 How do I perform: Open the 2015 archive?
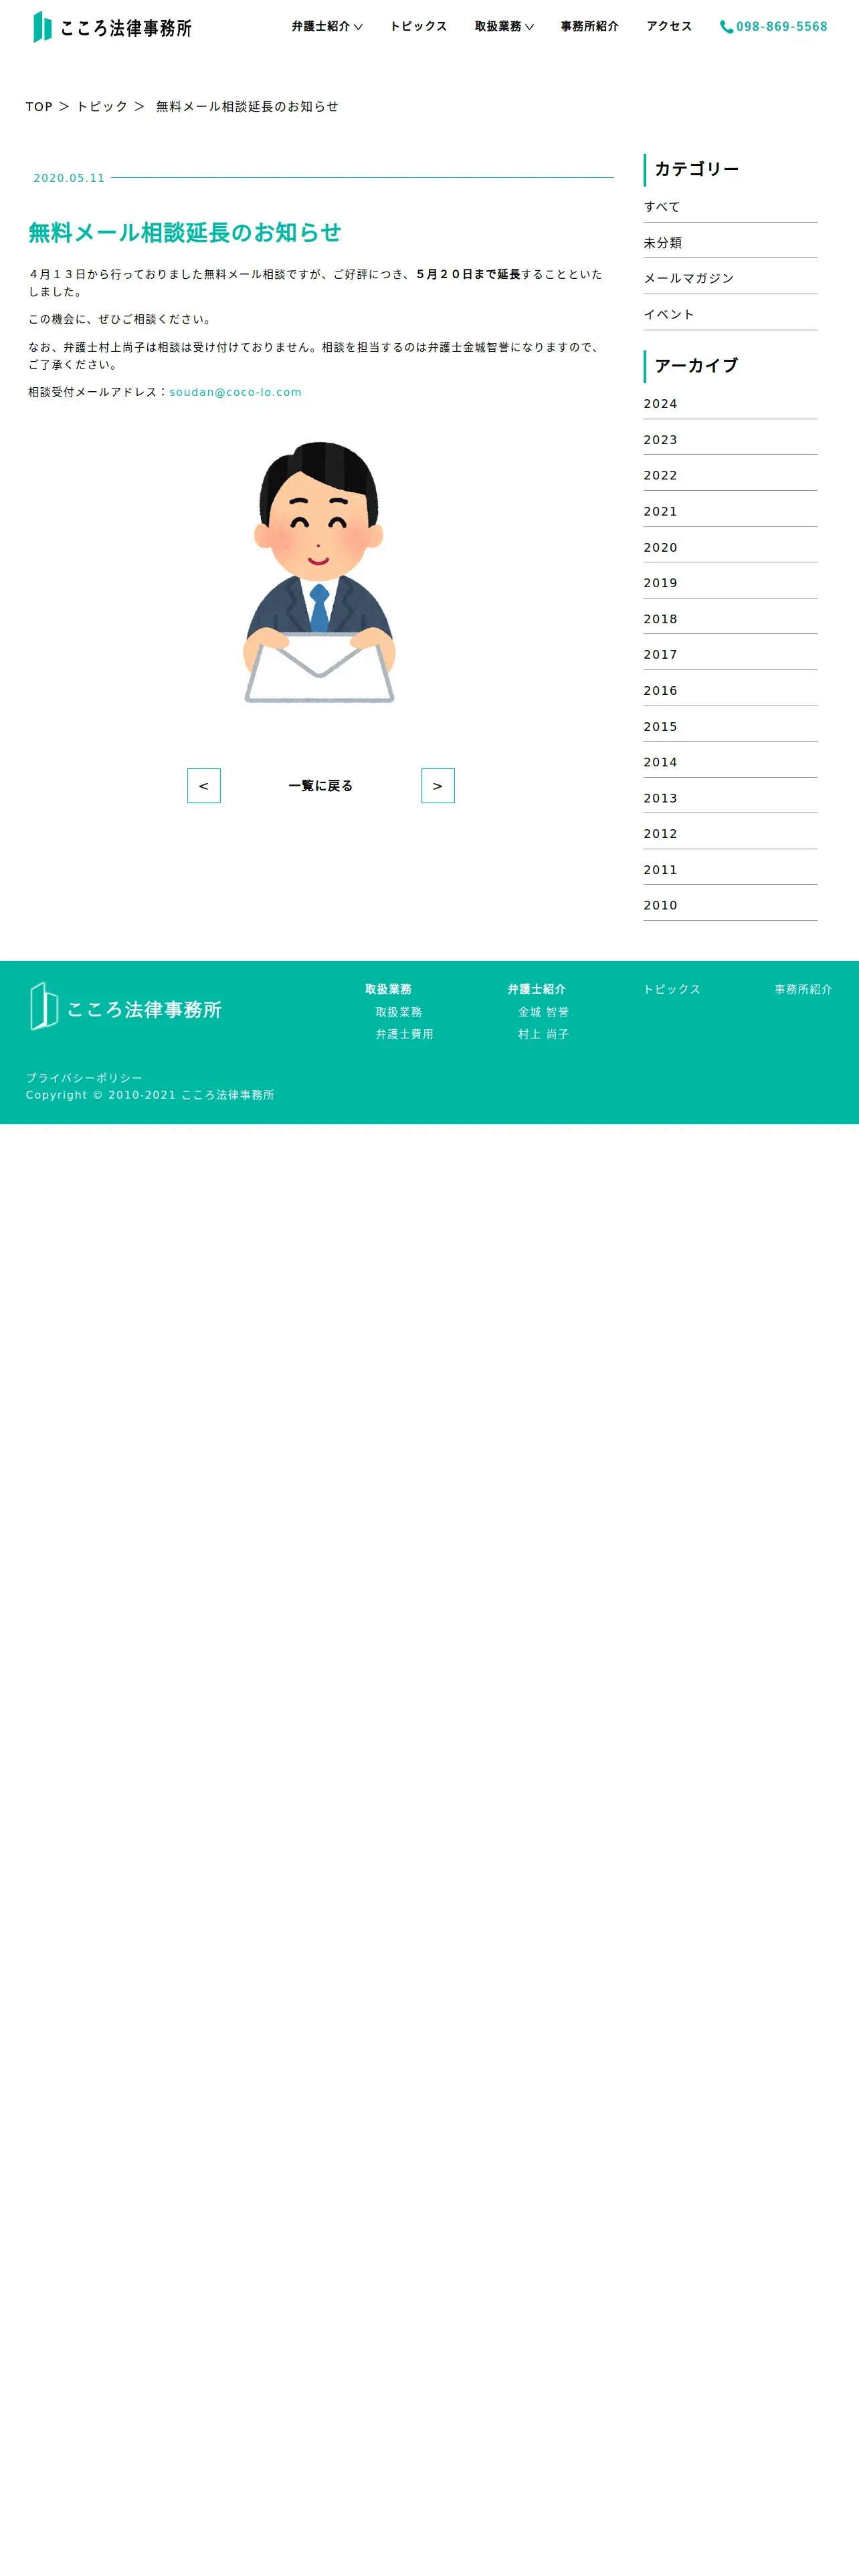tap(730, 726)
